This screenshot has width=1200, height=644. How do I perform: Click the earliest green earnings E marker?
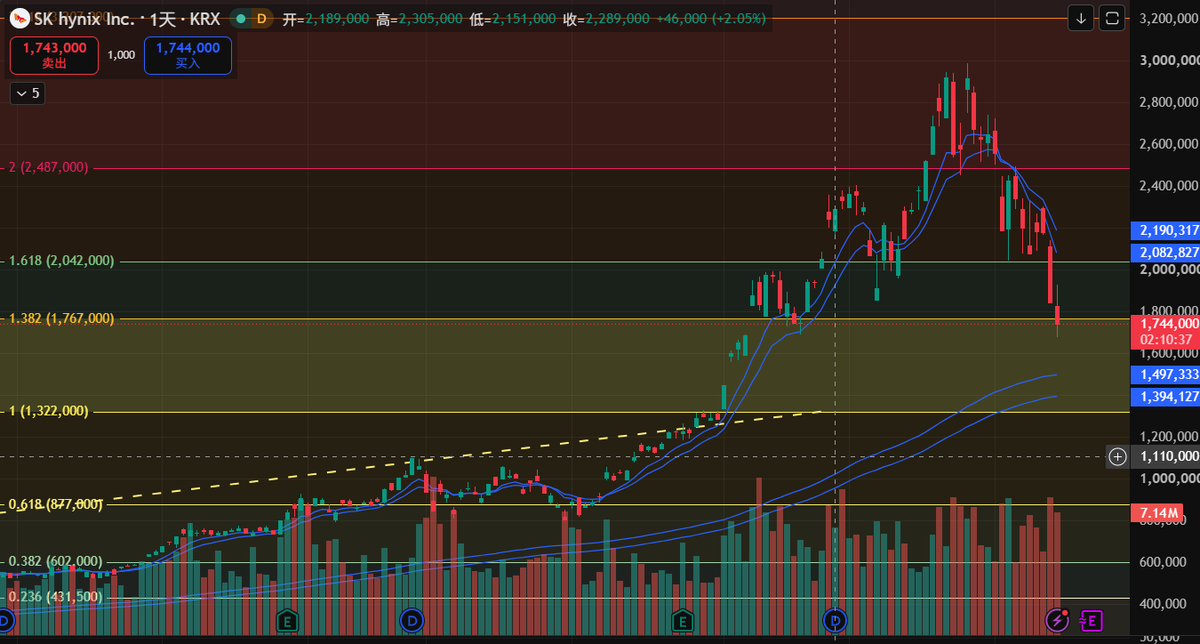(288, 621)
